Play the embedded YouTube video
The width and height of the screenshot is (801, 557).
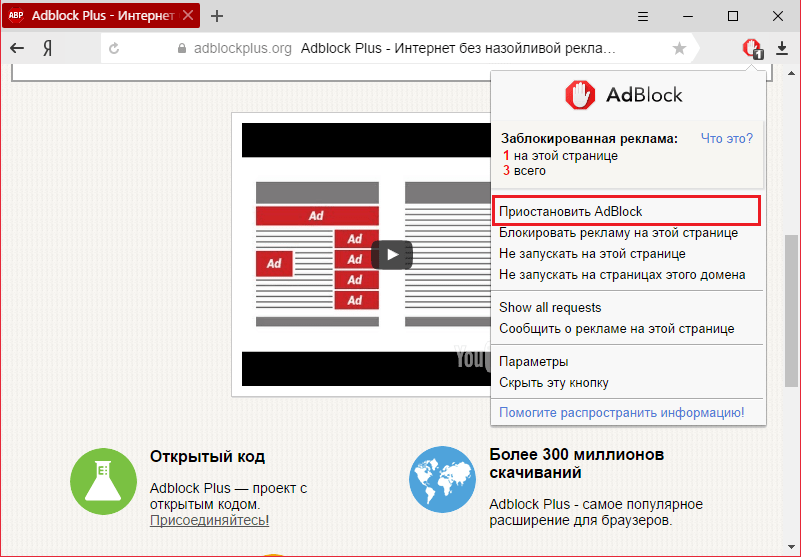(x=391, y=255)
